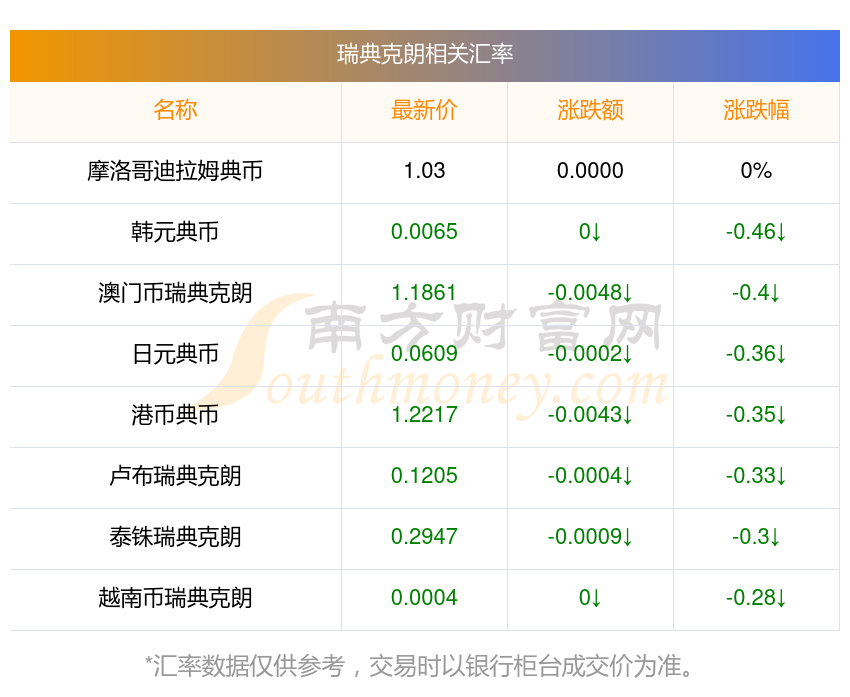Click the -0.4↓ percentage
Image resolution: width=850 pixels, height=697 pixels.
tap(756, 293)
